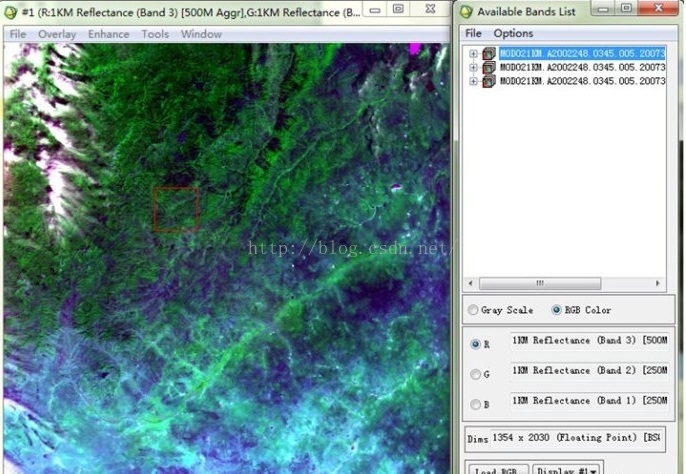Minimize the image display window
Viewport: 686px width, 474px height.
coord(374,9)
